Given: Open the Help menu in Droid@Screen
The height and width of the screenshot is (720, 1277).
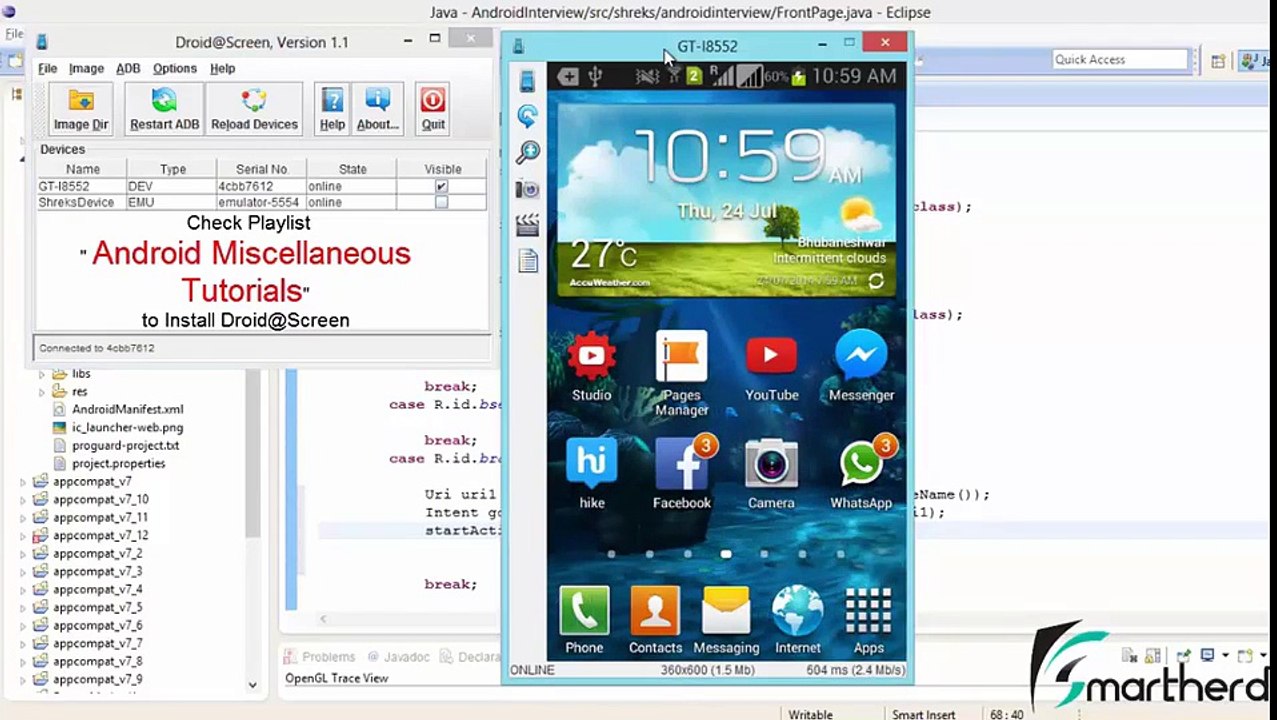Looking at the screenshot, I should point(222,68).
